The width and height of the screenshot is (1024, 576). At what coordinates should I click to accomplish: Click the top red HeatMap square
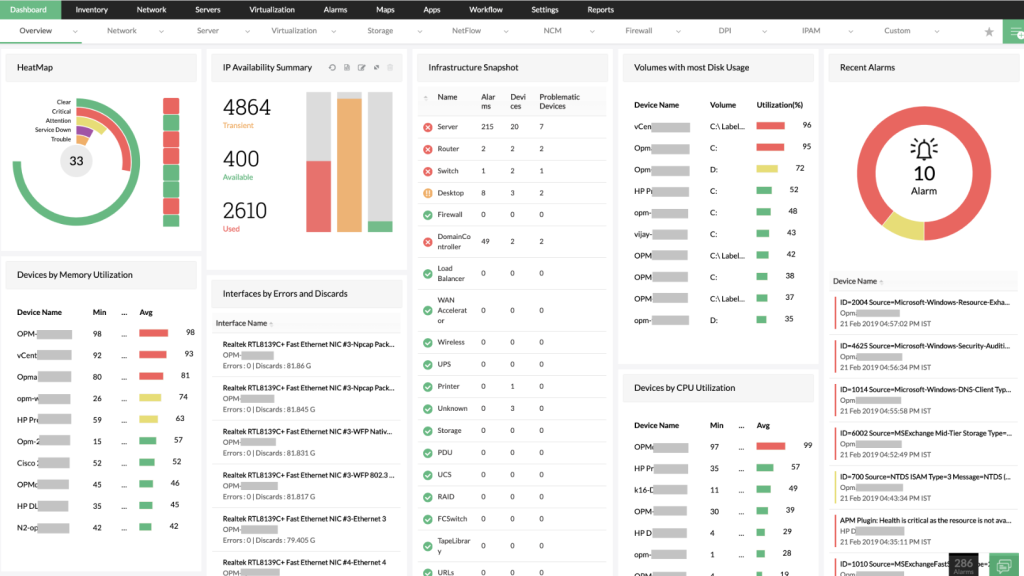tap(171, 106)
